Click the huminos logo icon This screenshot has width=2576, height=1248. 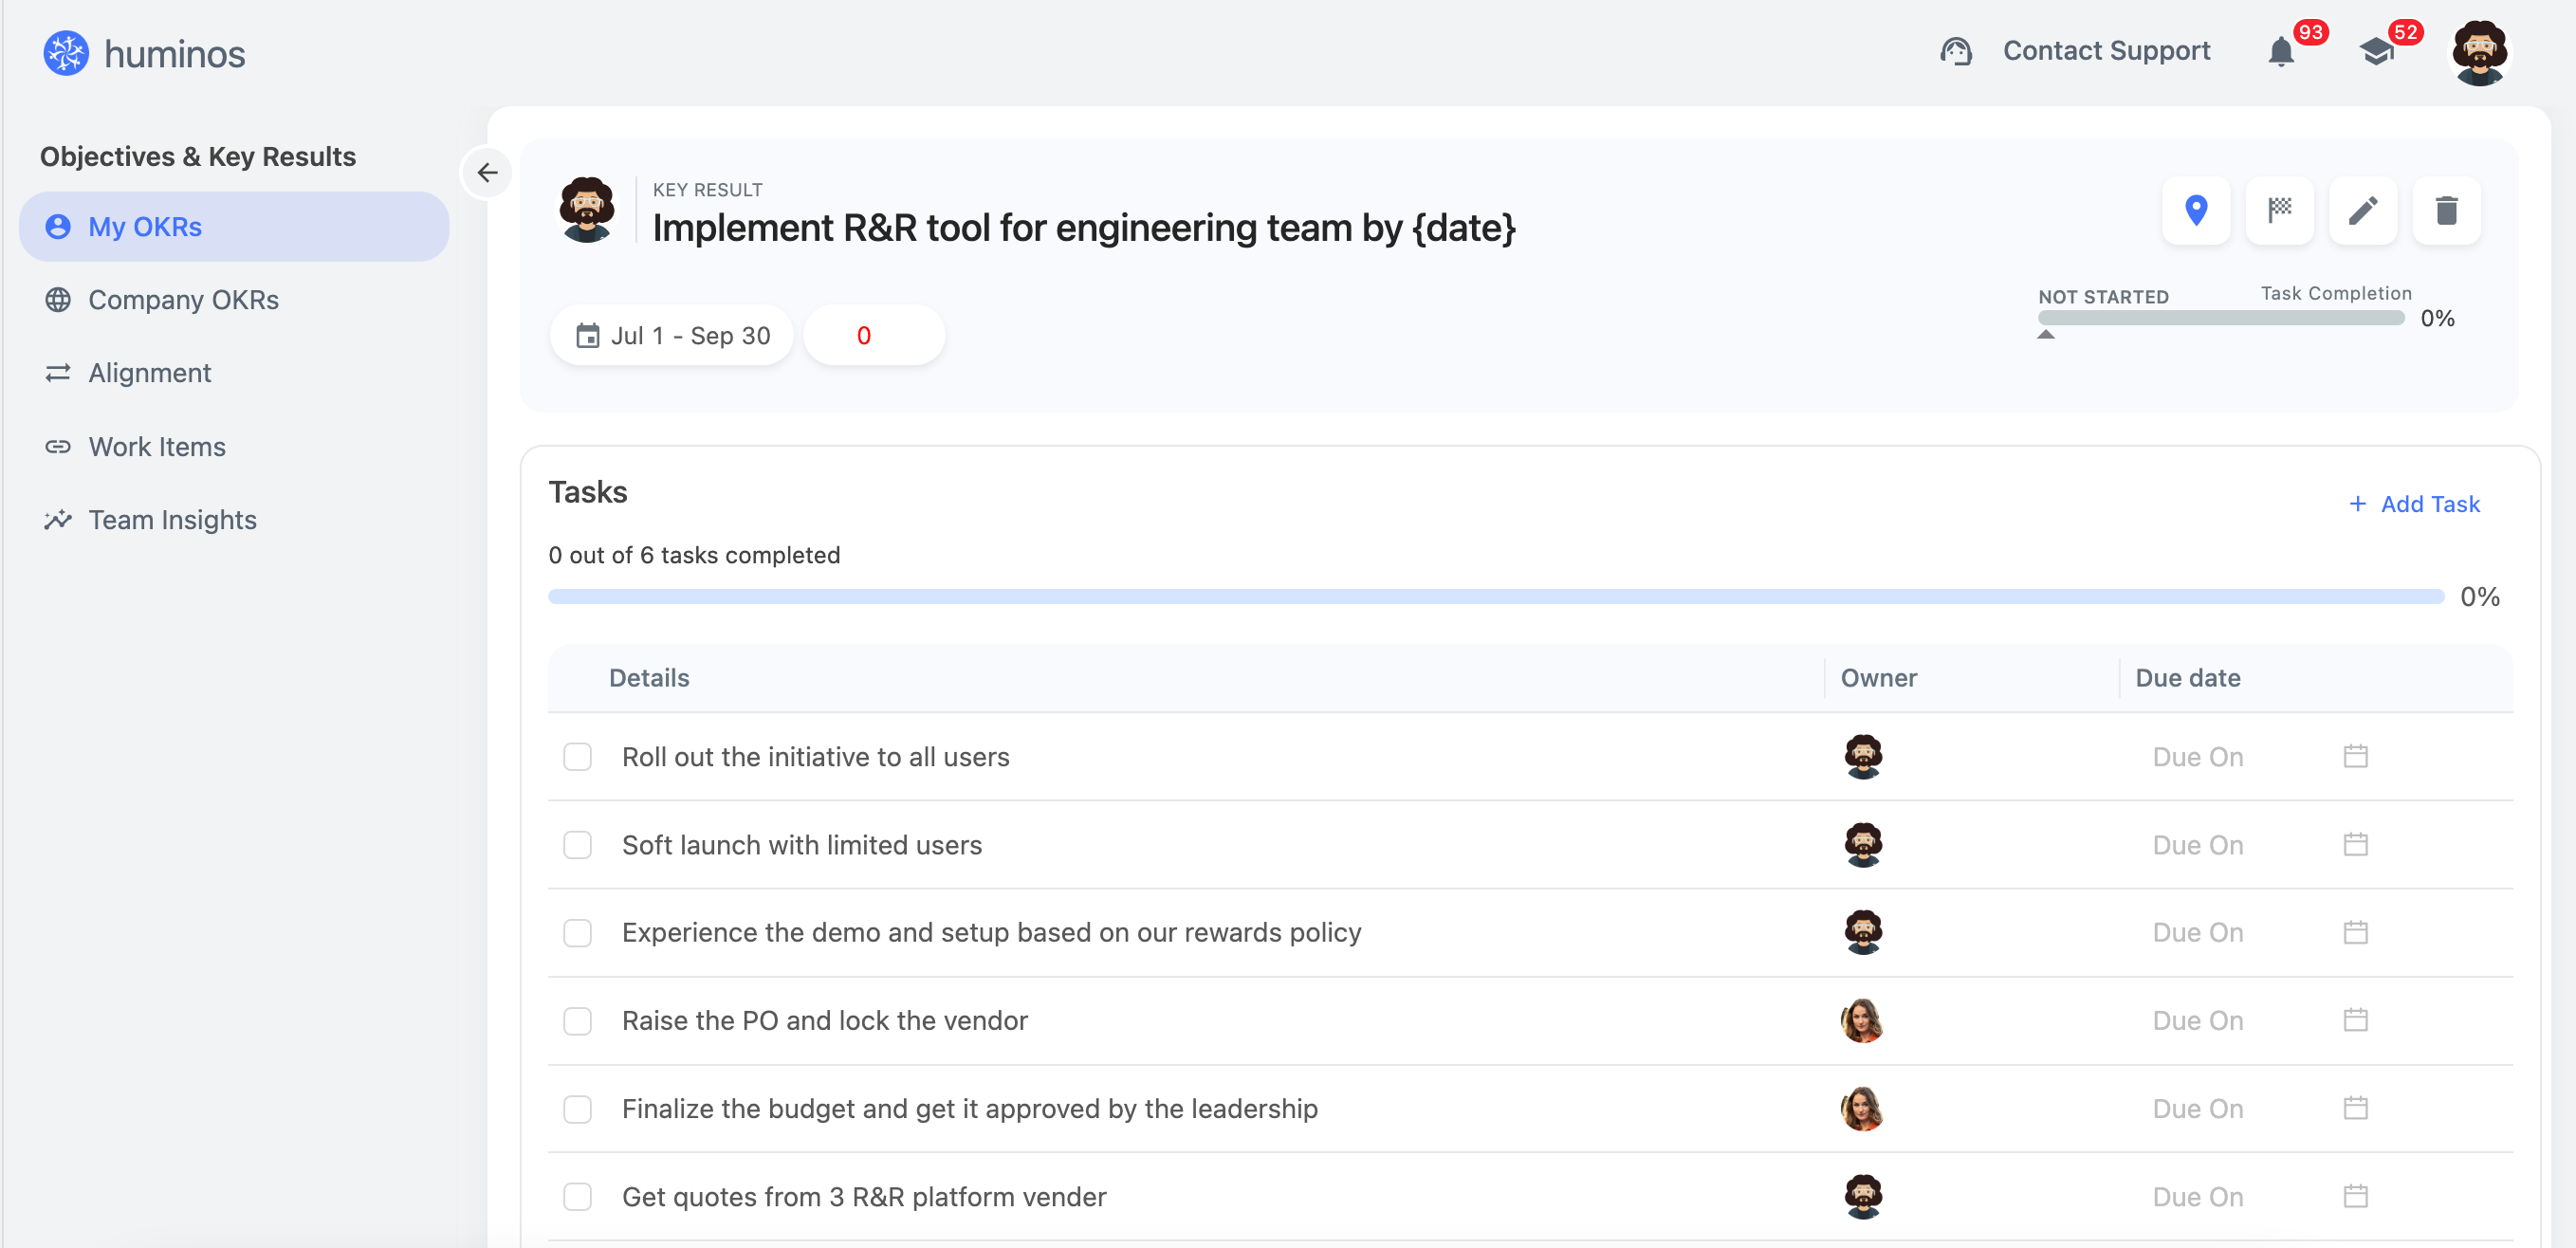(66, 53)
